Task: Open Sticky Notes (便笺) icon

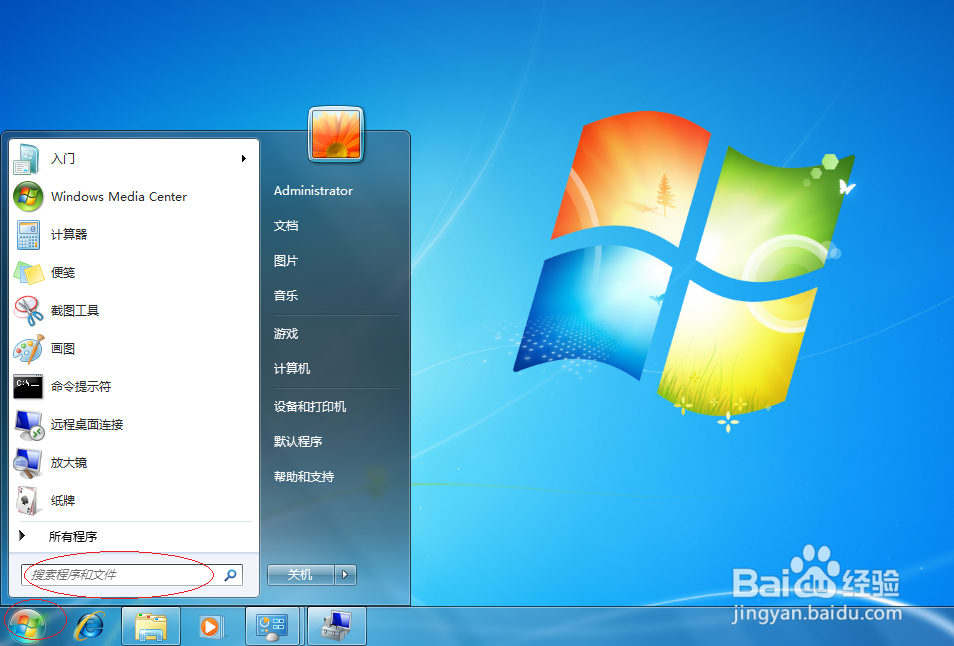Action: pyautogui.click(x=29, y=273)
